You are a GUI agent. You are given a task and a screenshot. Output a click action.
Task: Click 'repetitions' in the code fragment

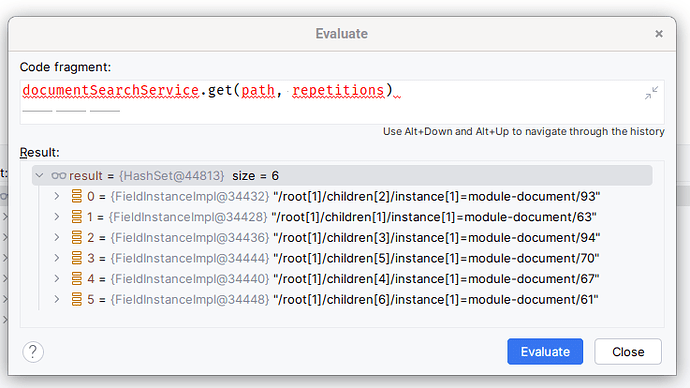tap(338, 90)
